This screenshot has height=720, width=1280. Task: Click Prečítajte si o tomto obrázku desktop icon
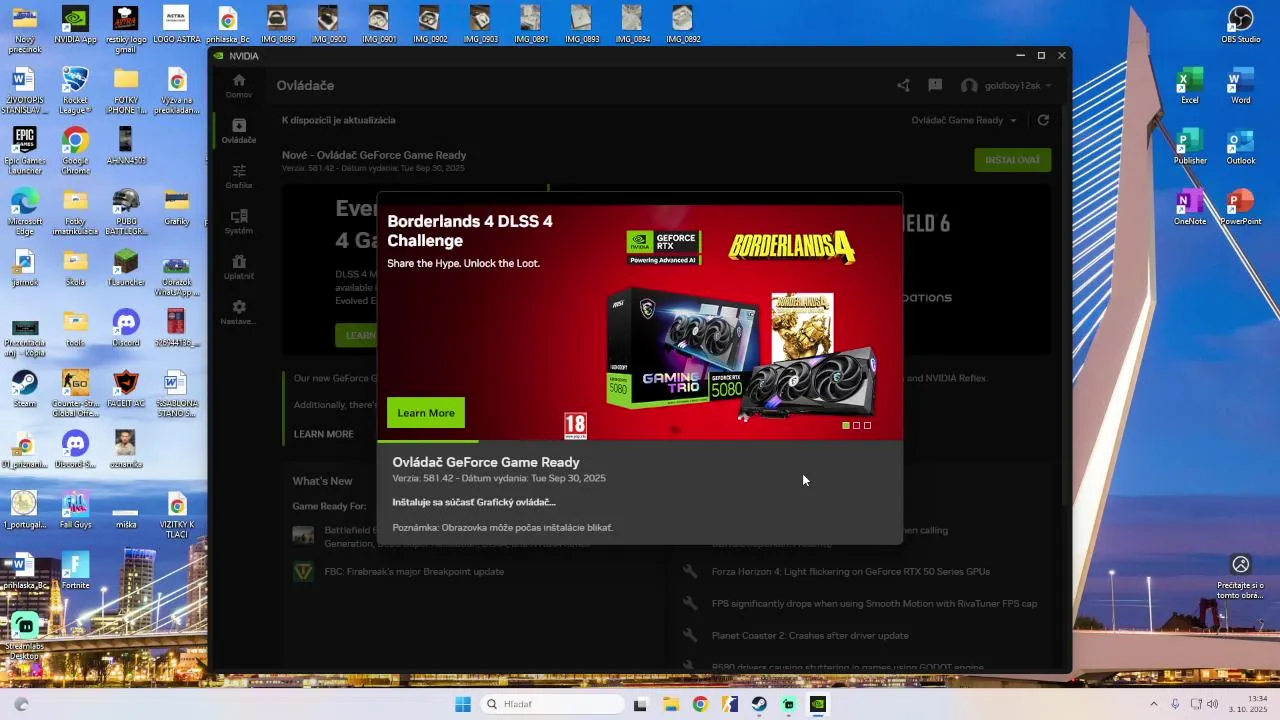(x=1241, y=576)
